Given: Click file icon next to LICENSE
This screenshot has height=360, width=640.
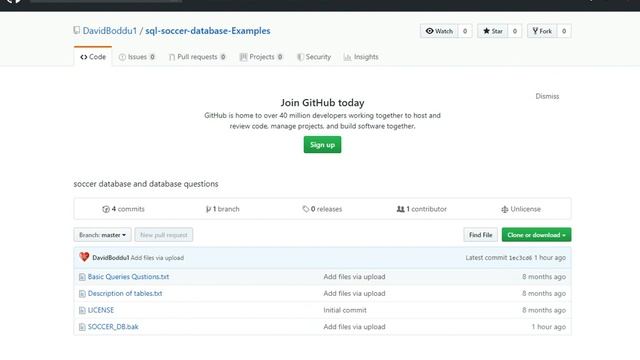Looking at the screenshot, I should click(x=82, y=311).
